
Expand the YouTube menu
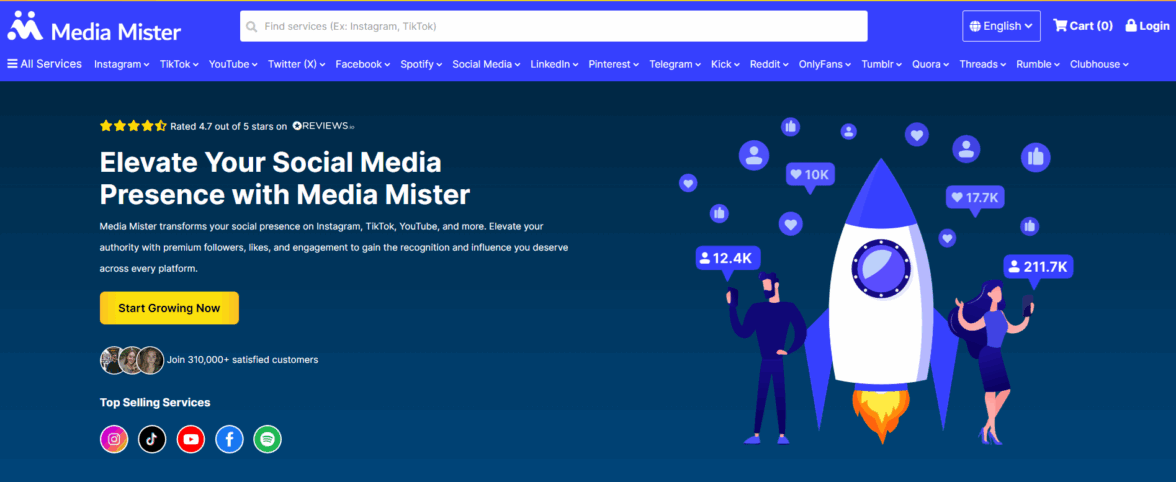click(233, 64)
